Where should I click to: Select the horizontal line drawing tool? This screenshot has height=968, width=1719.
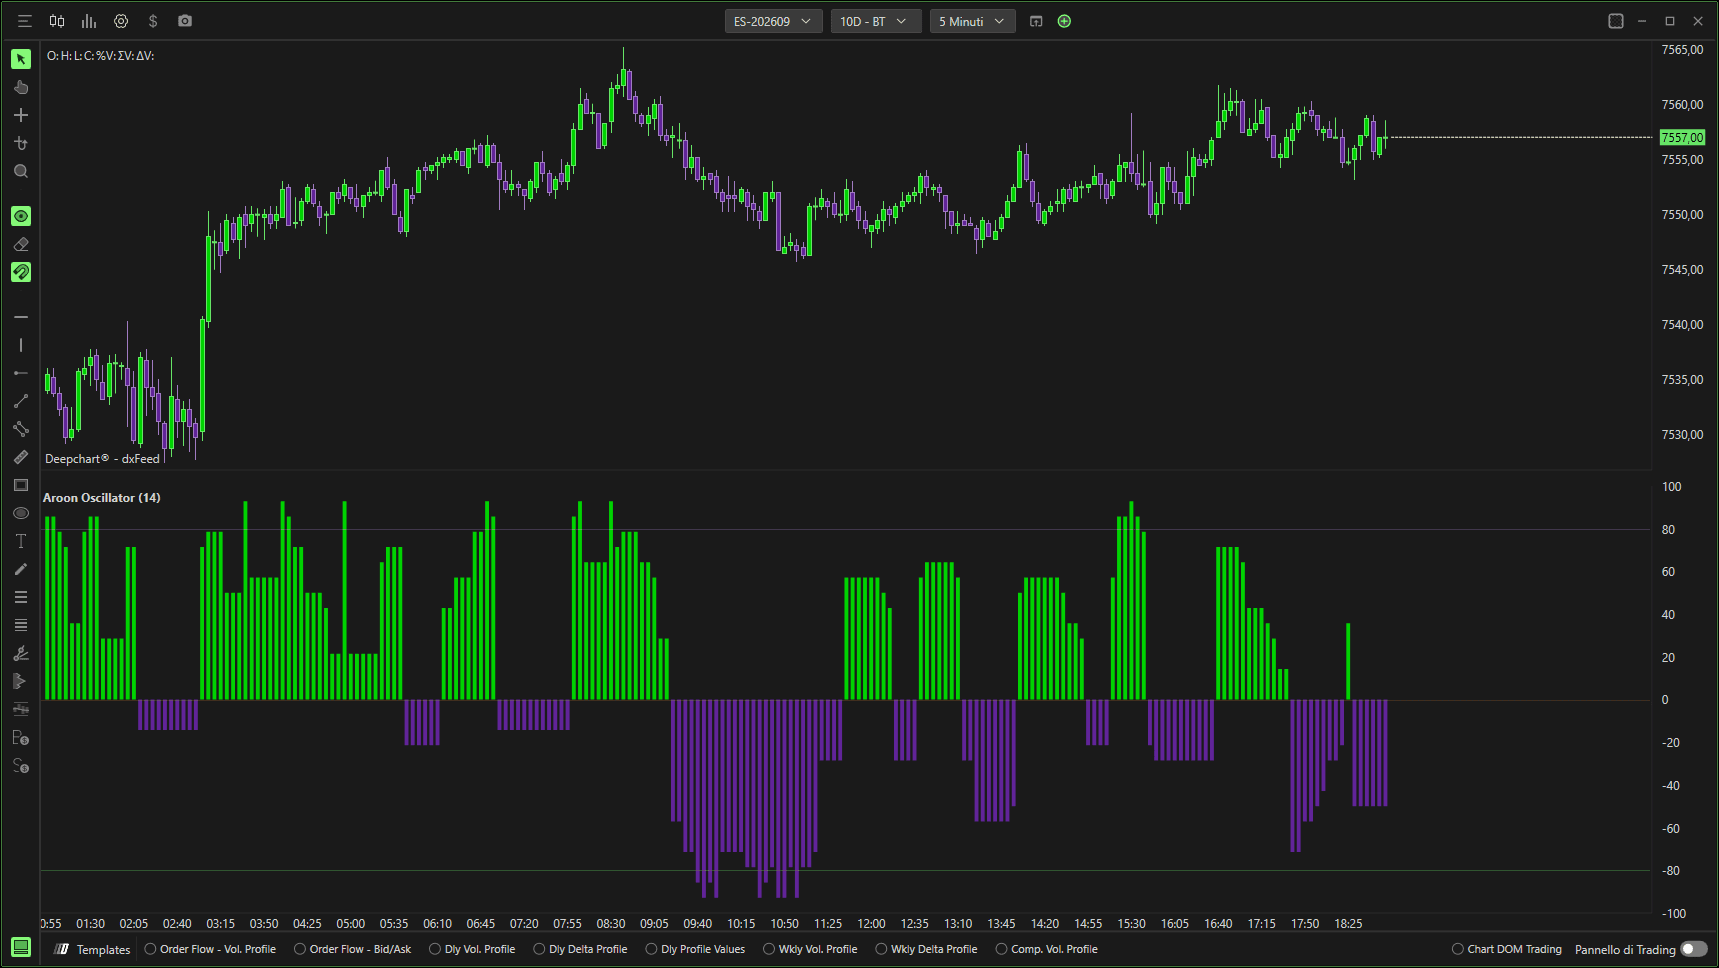[21, 317]
